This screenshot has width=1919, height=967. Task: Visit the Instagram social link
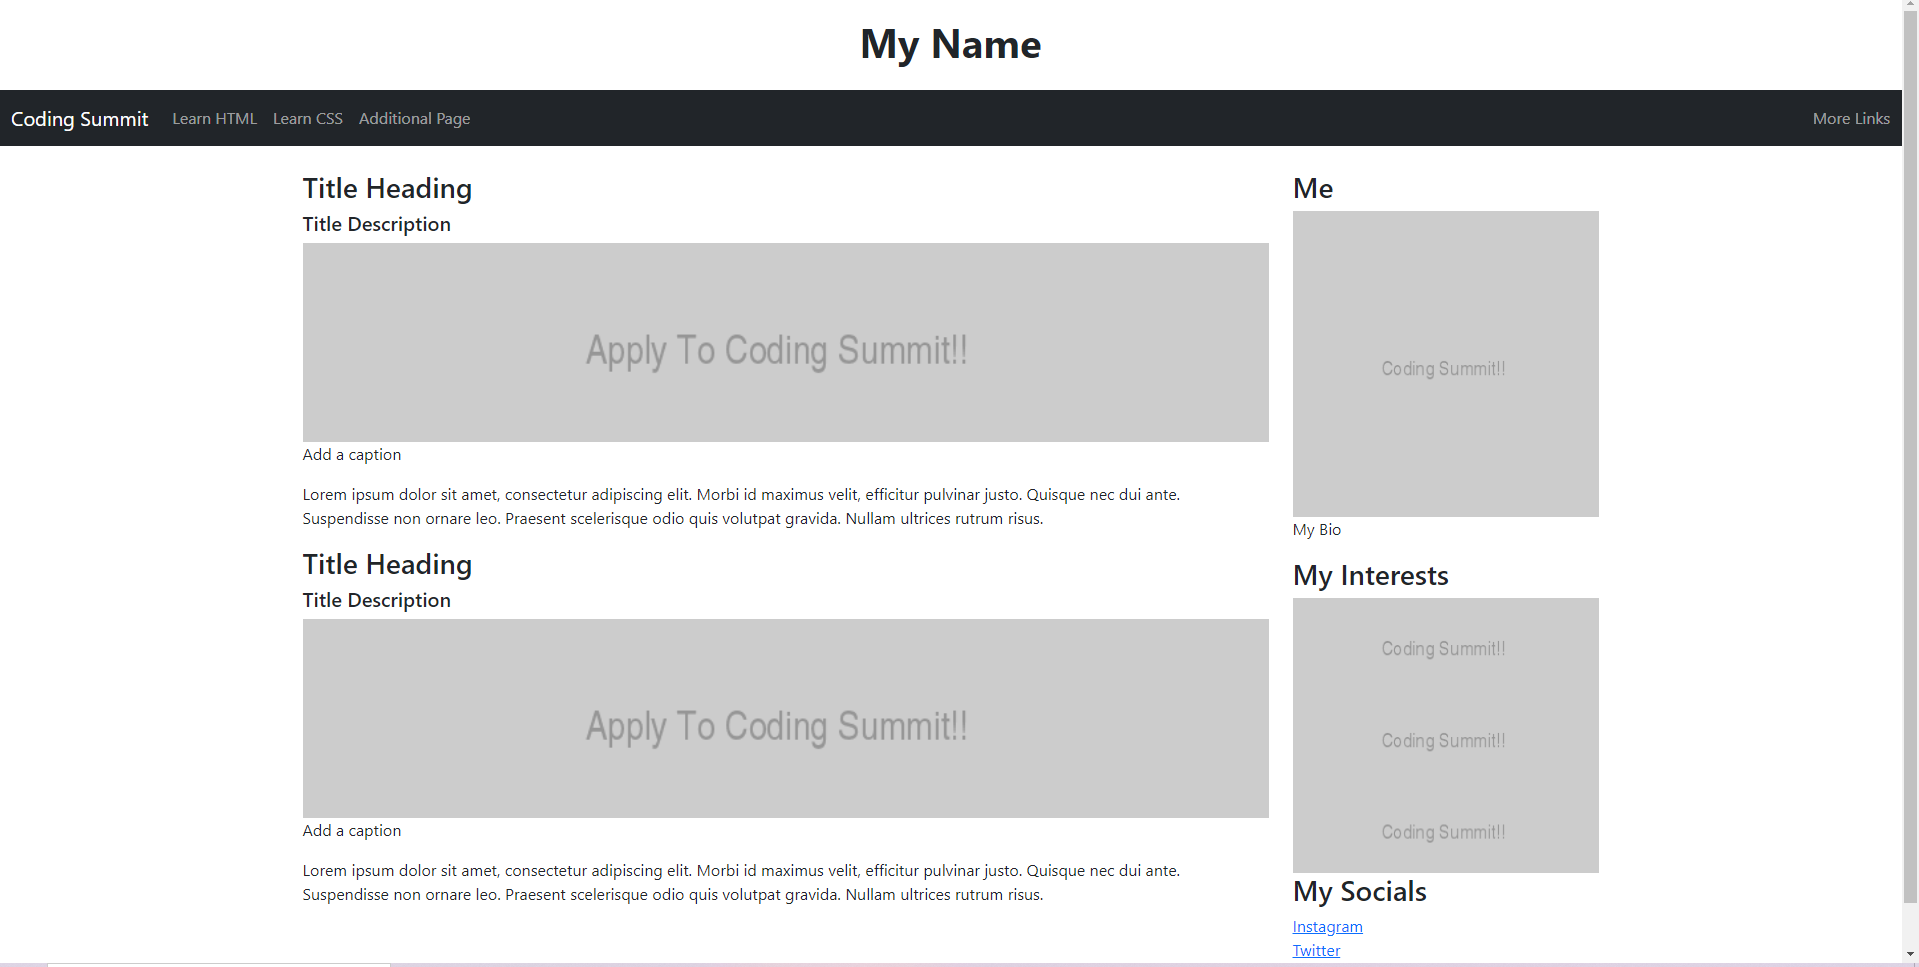(1327, 927)
